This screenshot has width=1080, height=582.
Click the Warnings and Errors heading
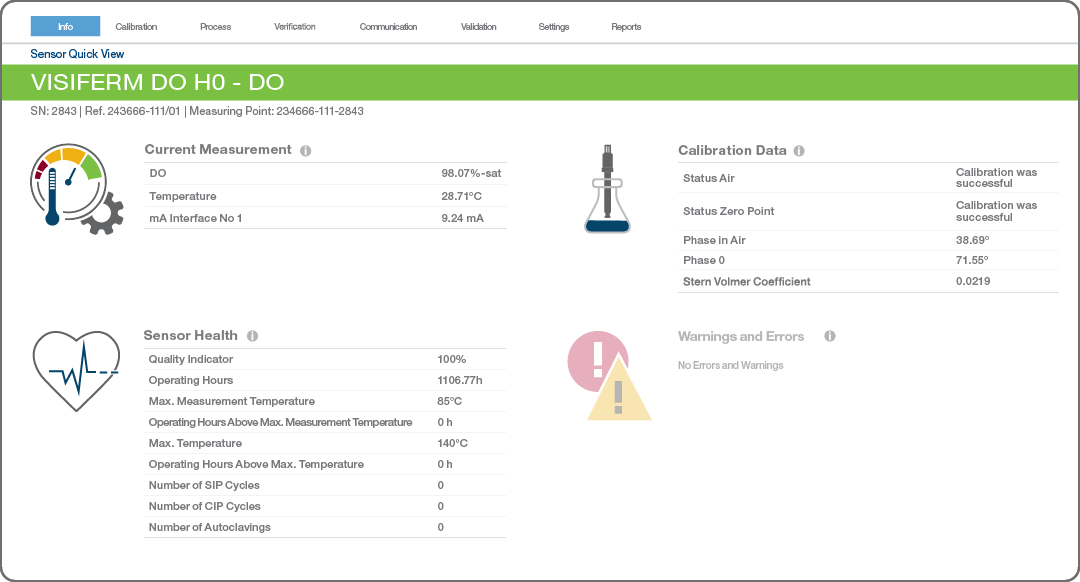(x=741, y=336)
